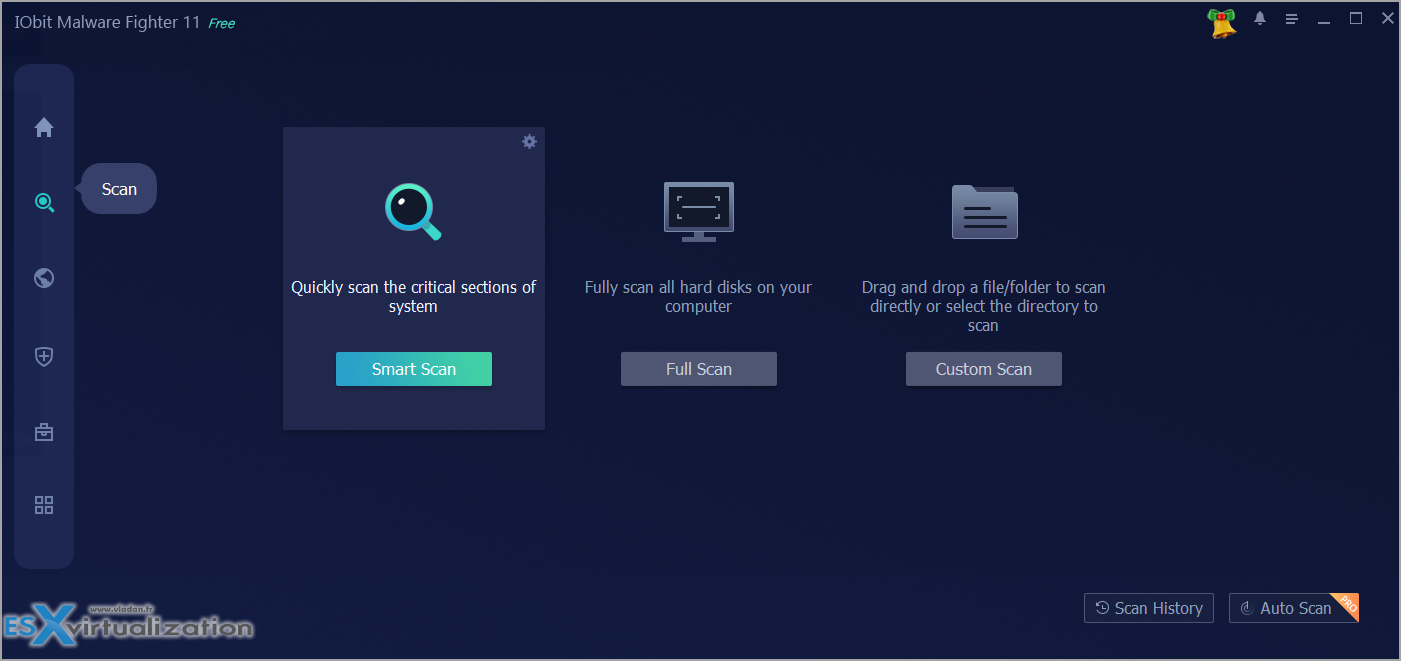Go to the Home section in sidebar
The height and width of the screenshot is (661, 1401).
(x=44, y=128)
